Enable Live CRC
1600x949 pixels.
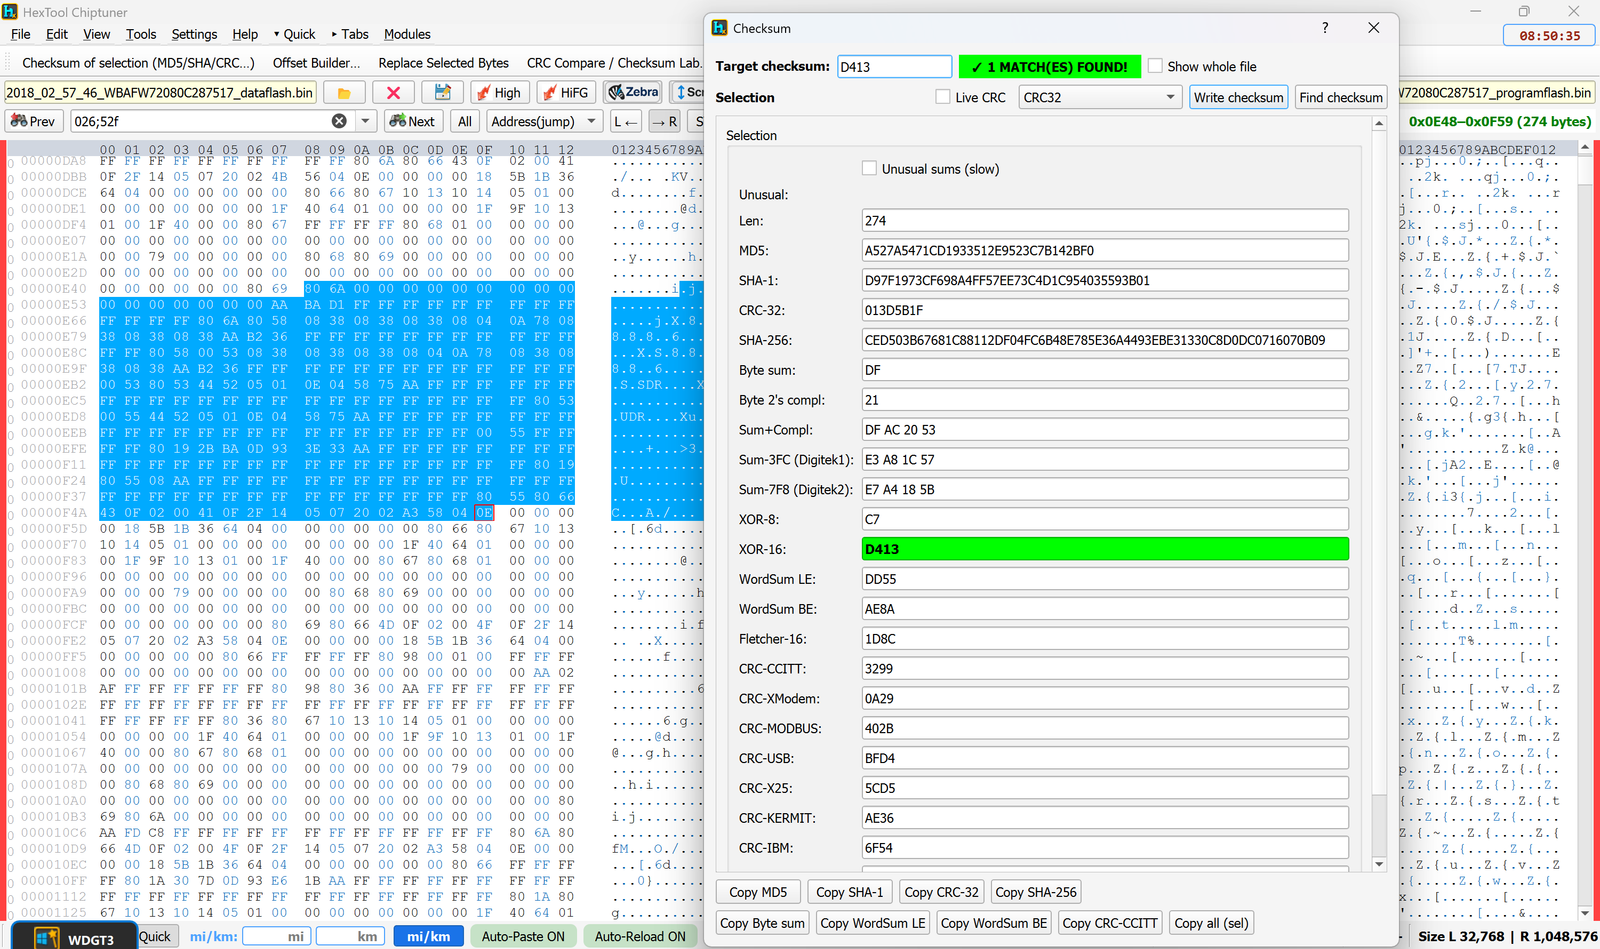tap(942, 96)
